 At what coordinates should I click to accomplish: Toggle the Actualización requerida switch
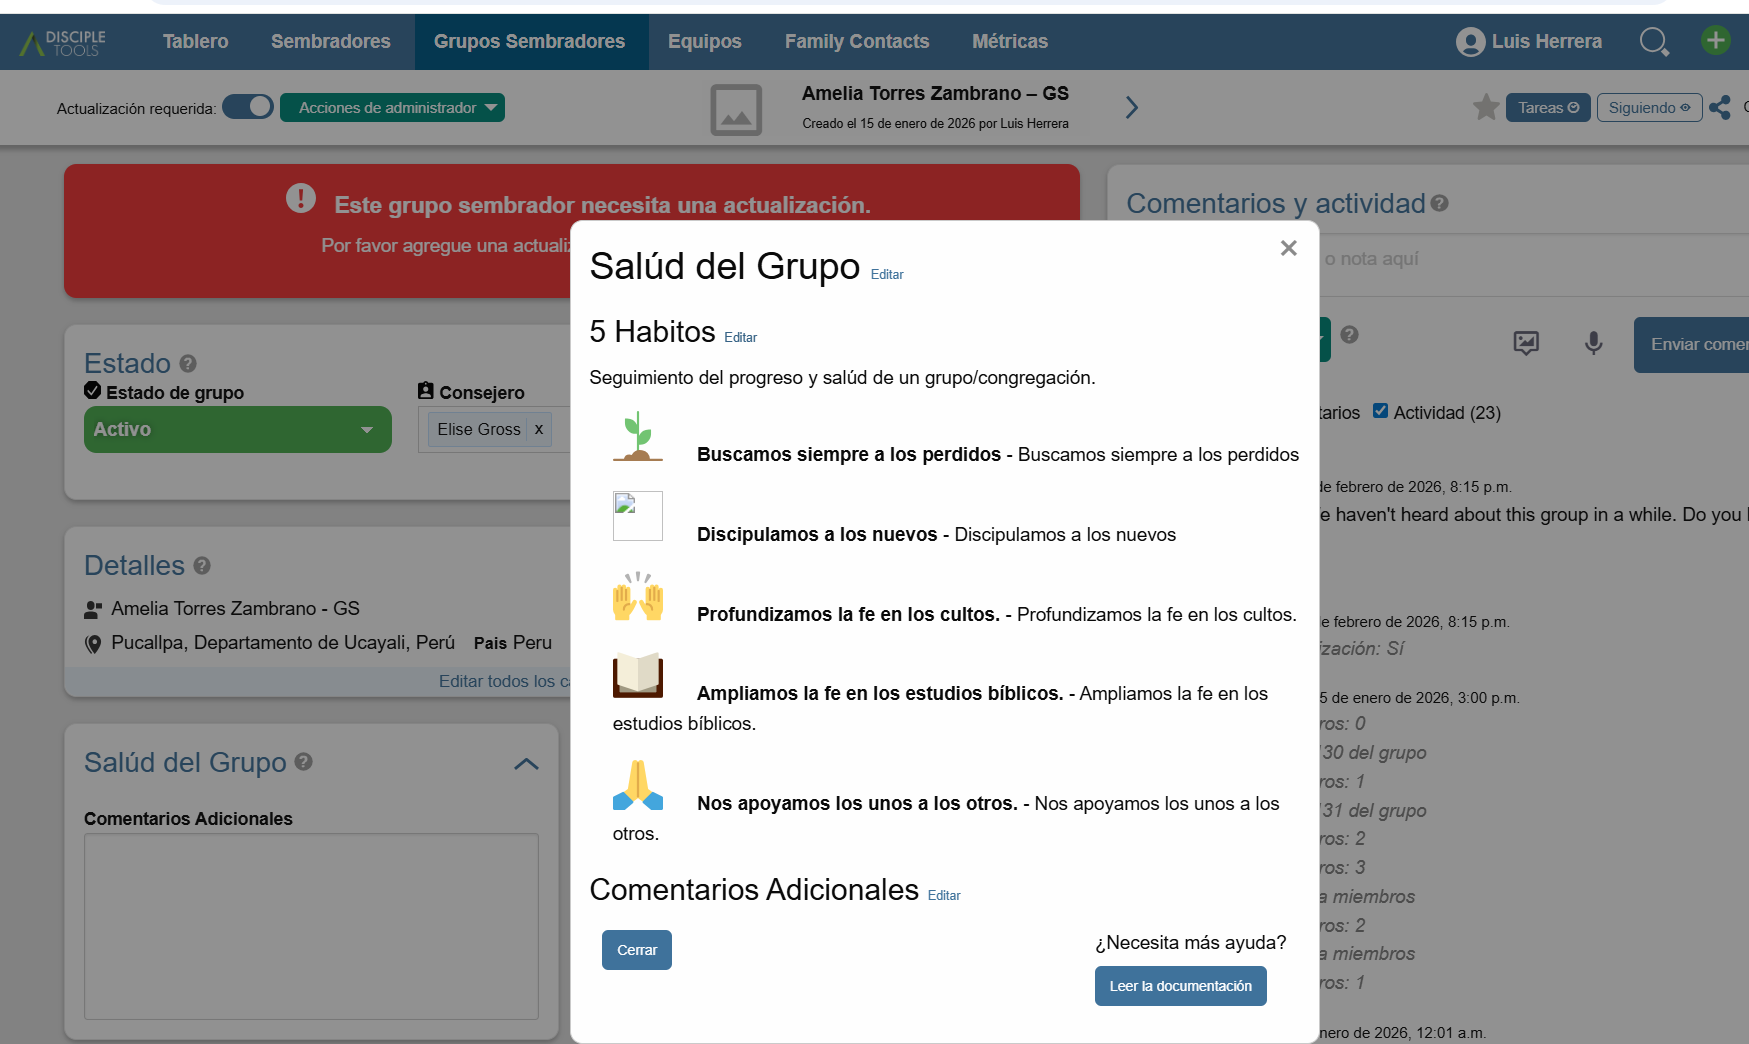coord(248,107)
